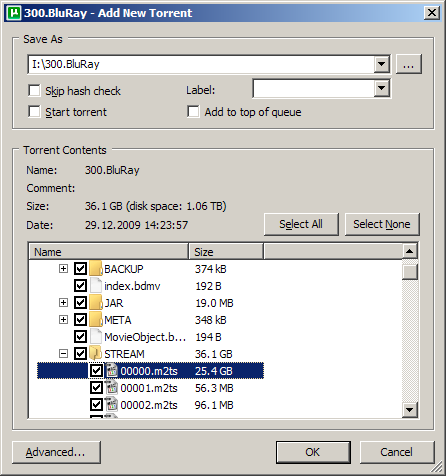Viewport: 446px width, 476px height.
Task: Click the uTorrent icon in title bar
Action: click(x=14, y=13)
